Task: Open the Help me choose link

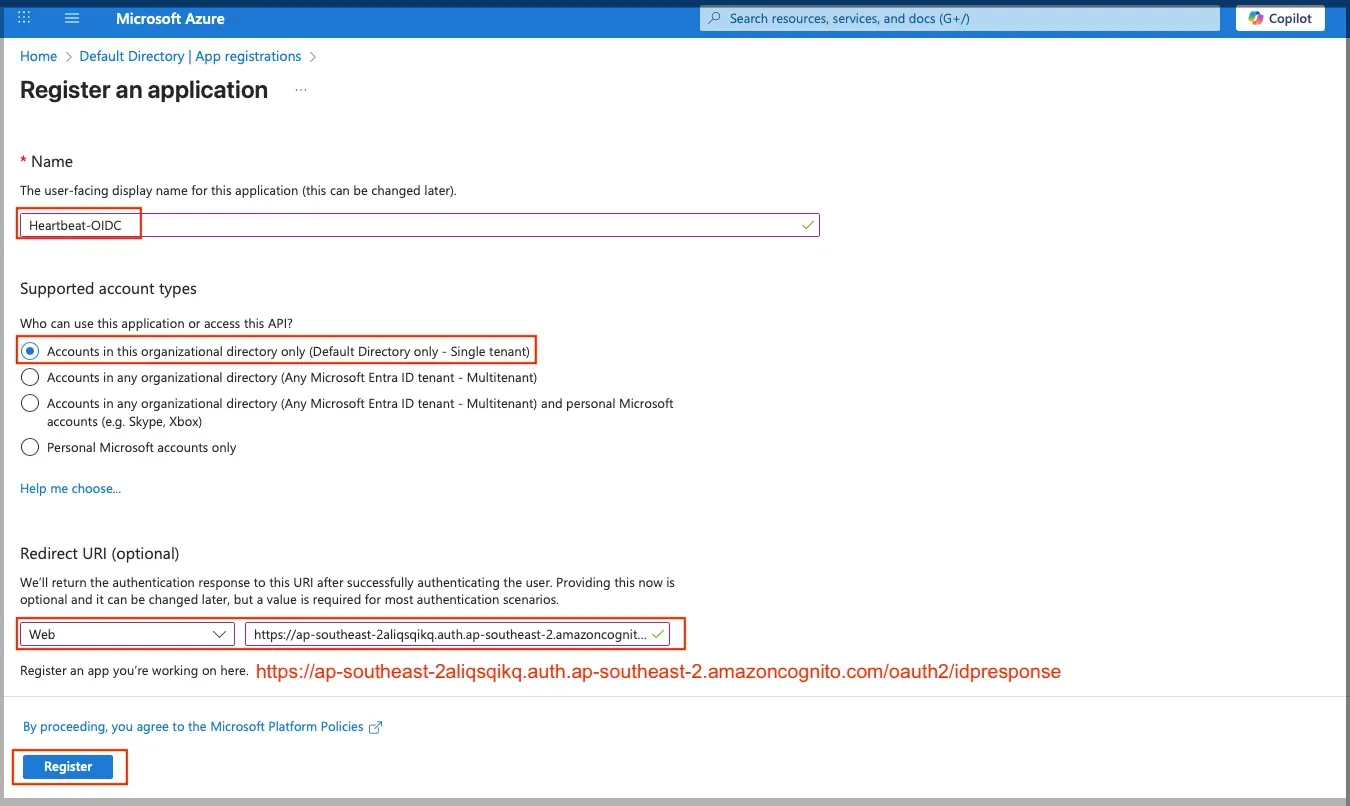Action: click(x=70, y=489)
